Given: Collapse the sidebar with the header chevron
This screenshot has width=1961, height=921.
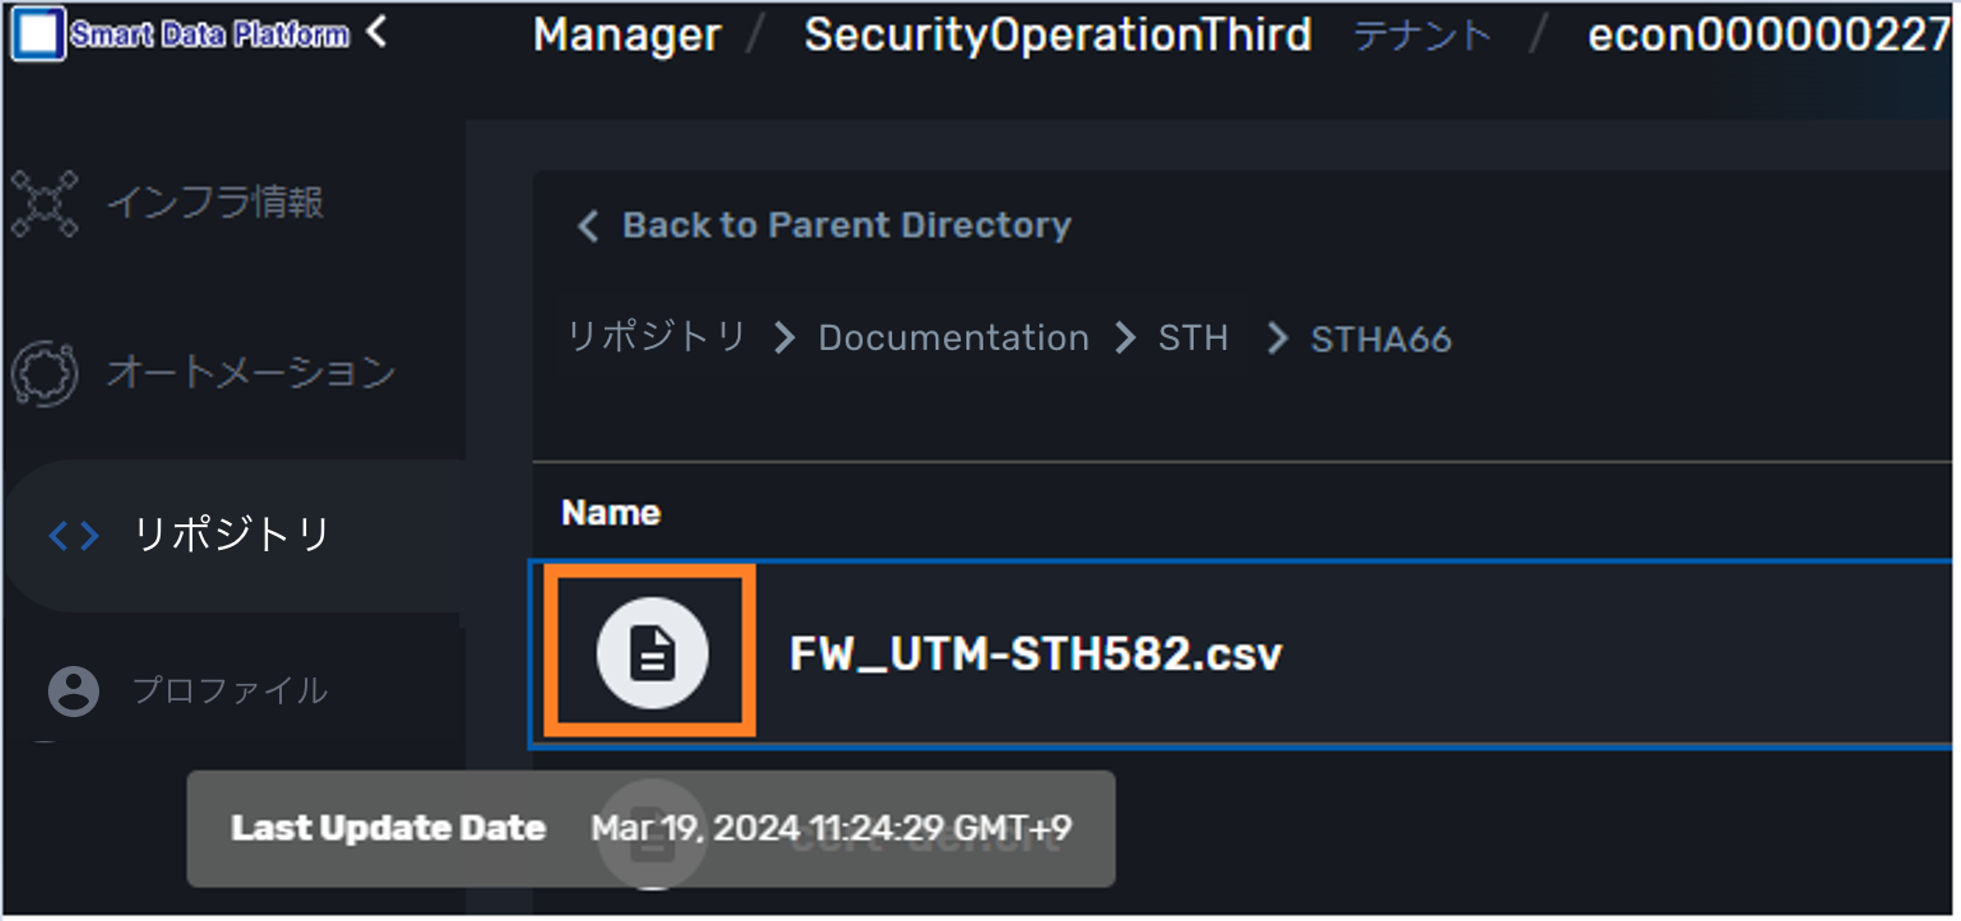Looking at the screenshot, I should point(377,32).
